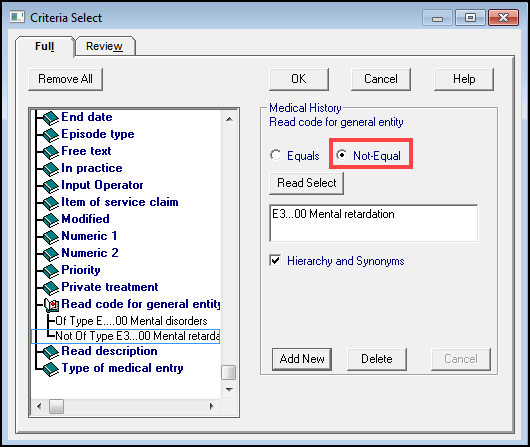This screenshot has height=447, width=530.
Task: Click the Remove All button
Action: [66, 79]
